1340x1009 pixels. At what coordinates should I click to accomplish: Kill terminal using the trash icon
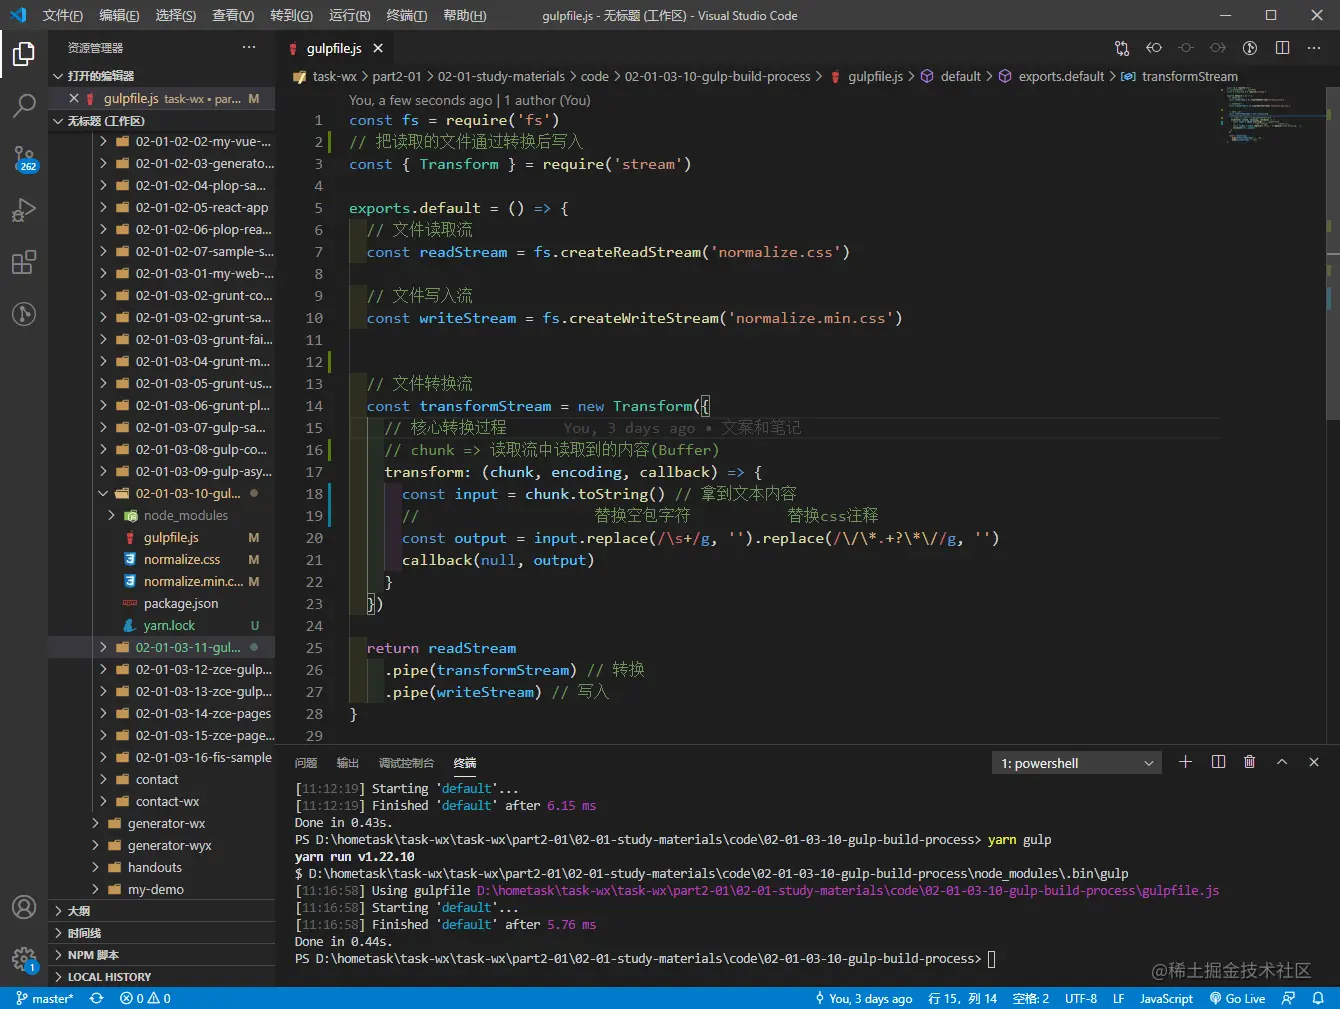tap(1249, 762)
